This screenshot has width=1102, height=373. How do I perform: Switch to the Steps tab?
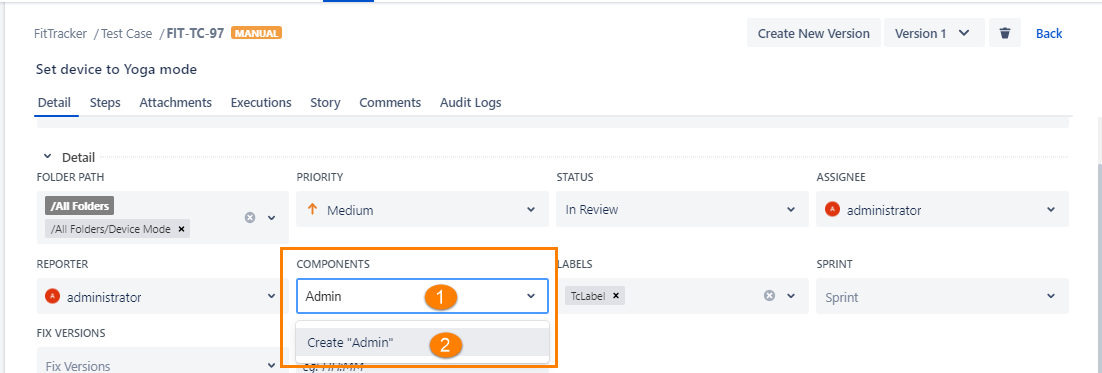[105, 103]
